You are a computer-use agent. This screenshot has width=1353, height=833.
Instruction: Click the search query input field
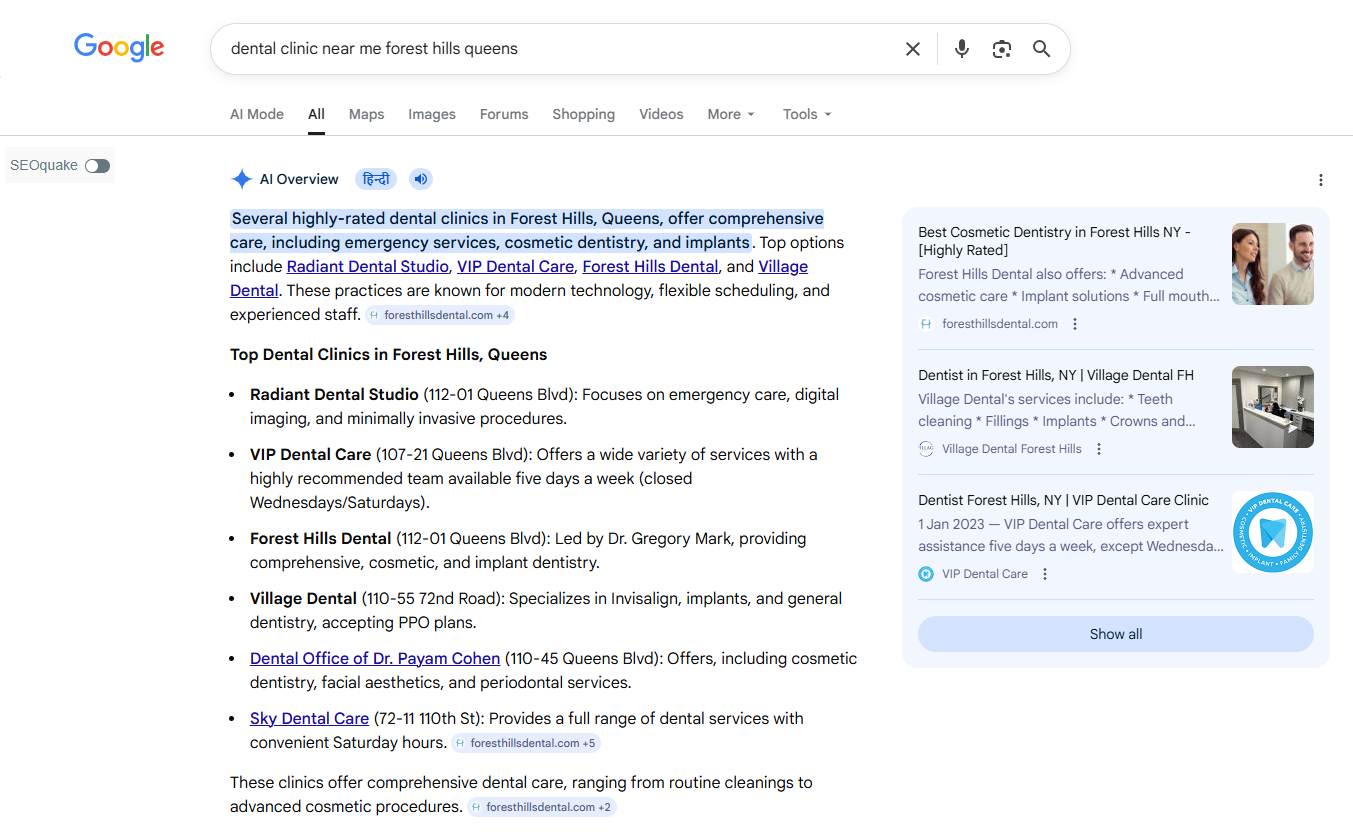[x=560, y=48]
